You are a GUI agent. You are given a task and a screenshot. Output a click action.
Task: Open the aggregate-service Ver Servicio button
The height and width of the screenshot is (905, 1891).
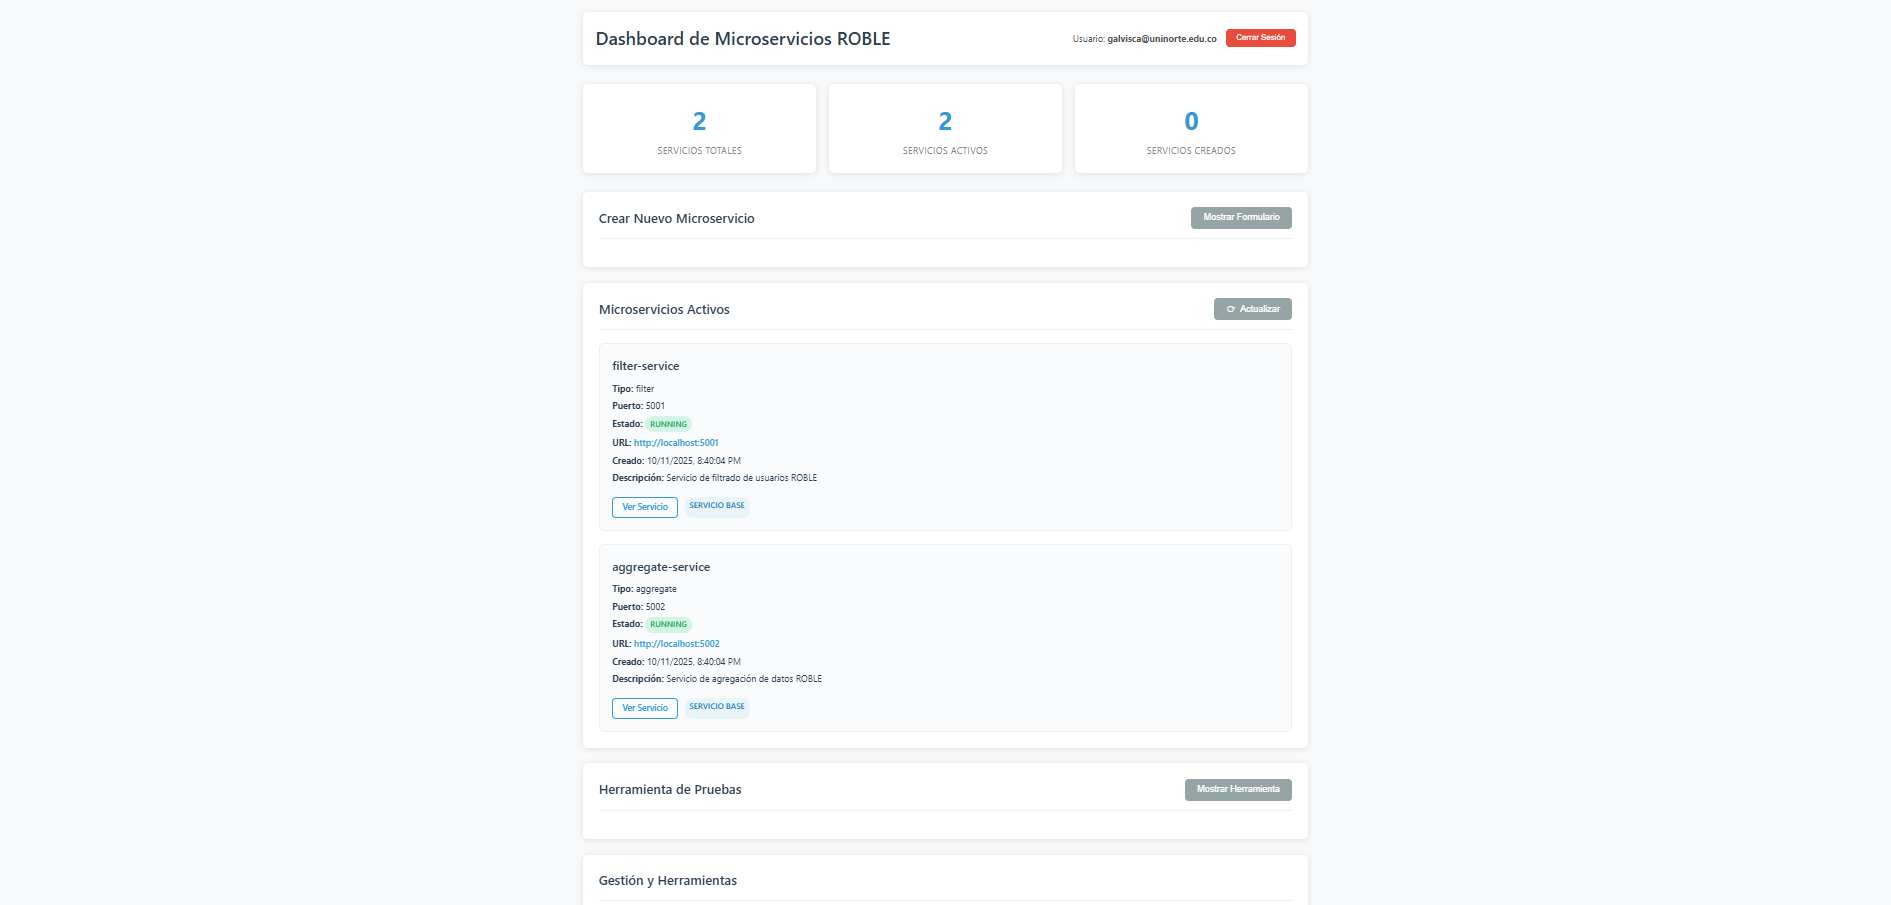click(644, 708)
